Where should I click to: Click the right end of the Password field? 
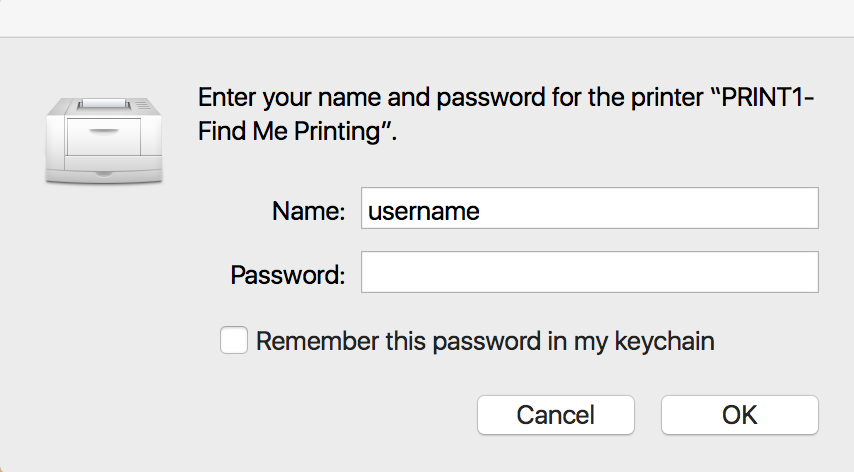click(805, 273)
